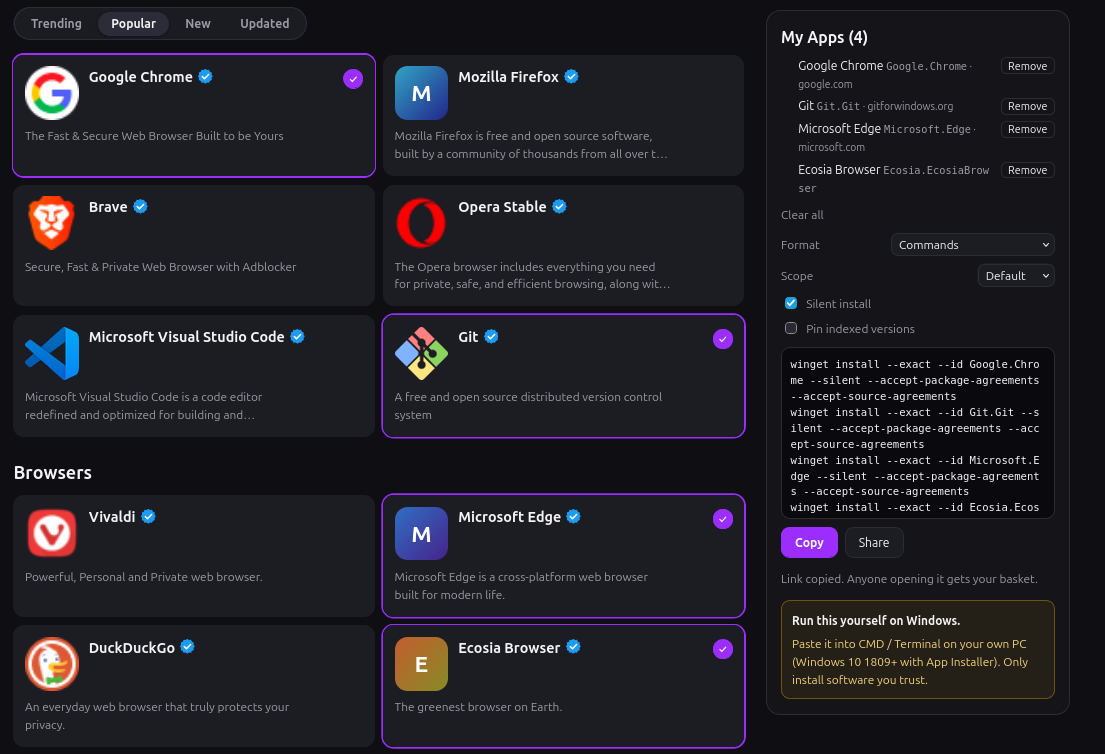The height and width of the screenshot is (754, 1105).
Task: Switch to the Updated tab
Action: click(x=264, y=23)
